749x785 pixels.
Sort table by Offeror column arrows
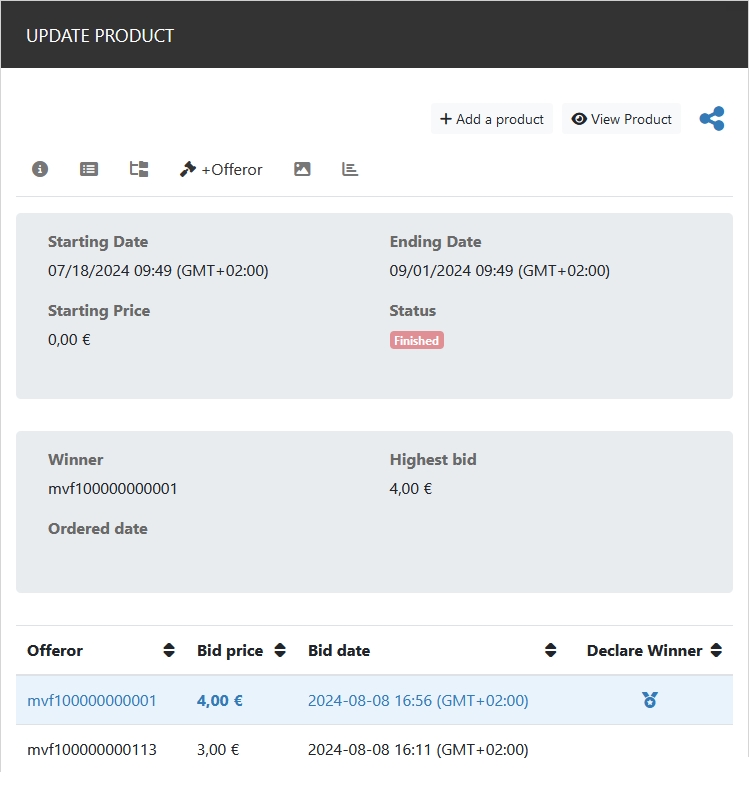click(169, 651)
